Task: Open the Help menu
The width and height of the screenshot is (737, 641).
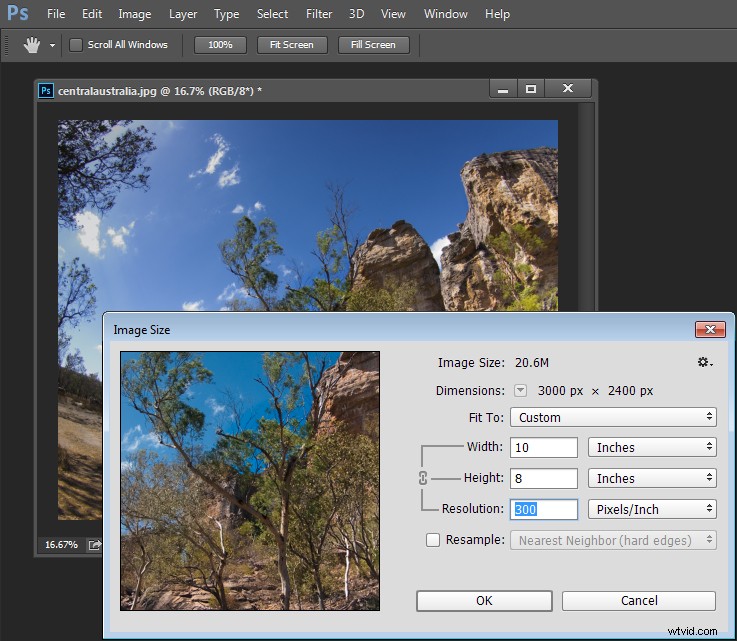Action: (497, 14)
